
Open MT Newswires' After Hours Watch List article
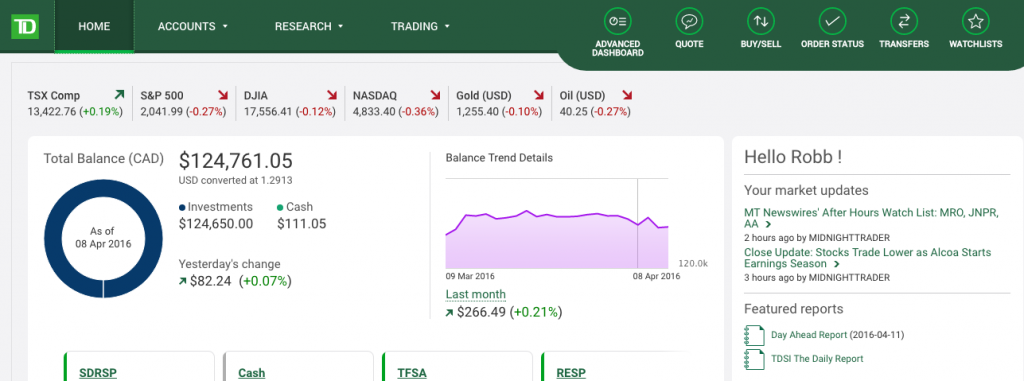click(872, 218)
